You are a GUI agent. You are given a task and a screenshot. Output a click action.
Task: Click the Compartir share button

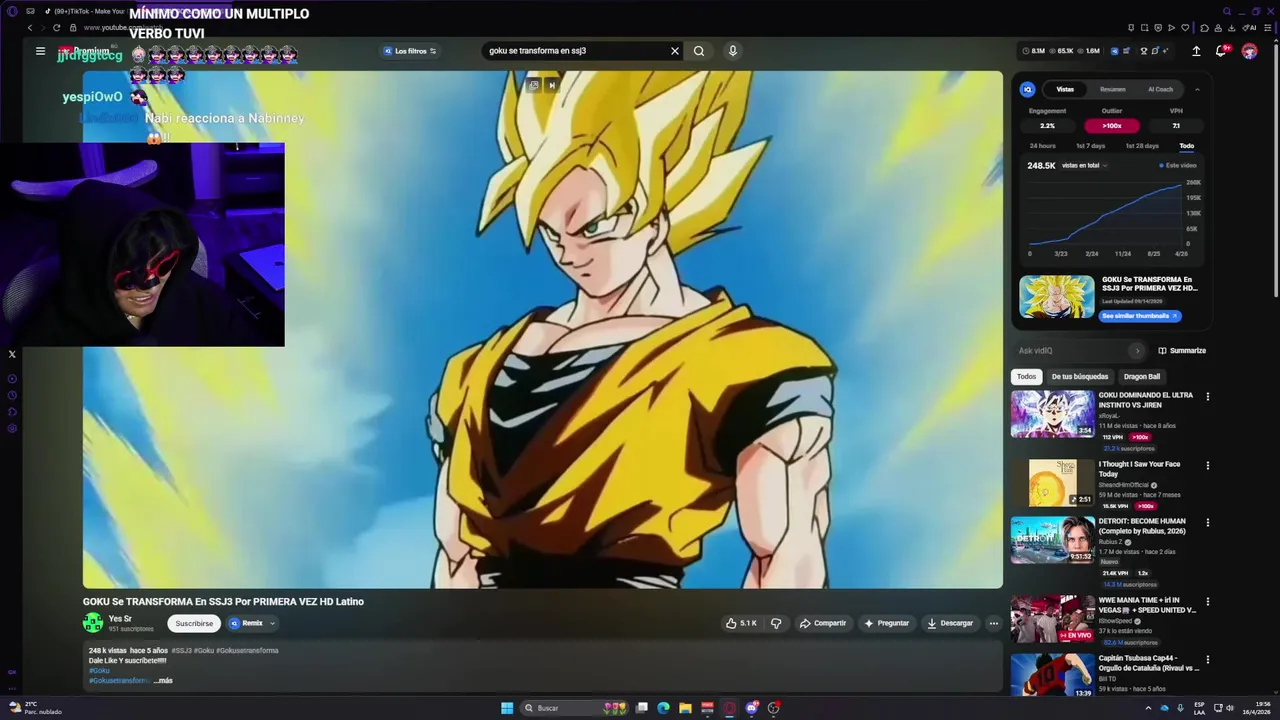click(823, 623)
